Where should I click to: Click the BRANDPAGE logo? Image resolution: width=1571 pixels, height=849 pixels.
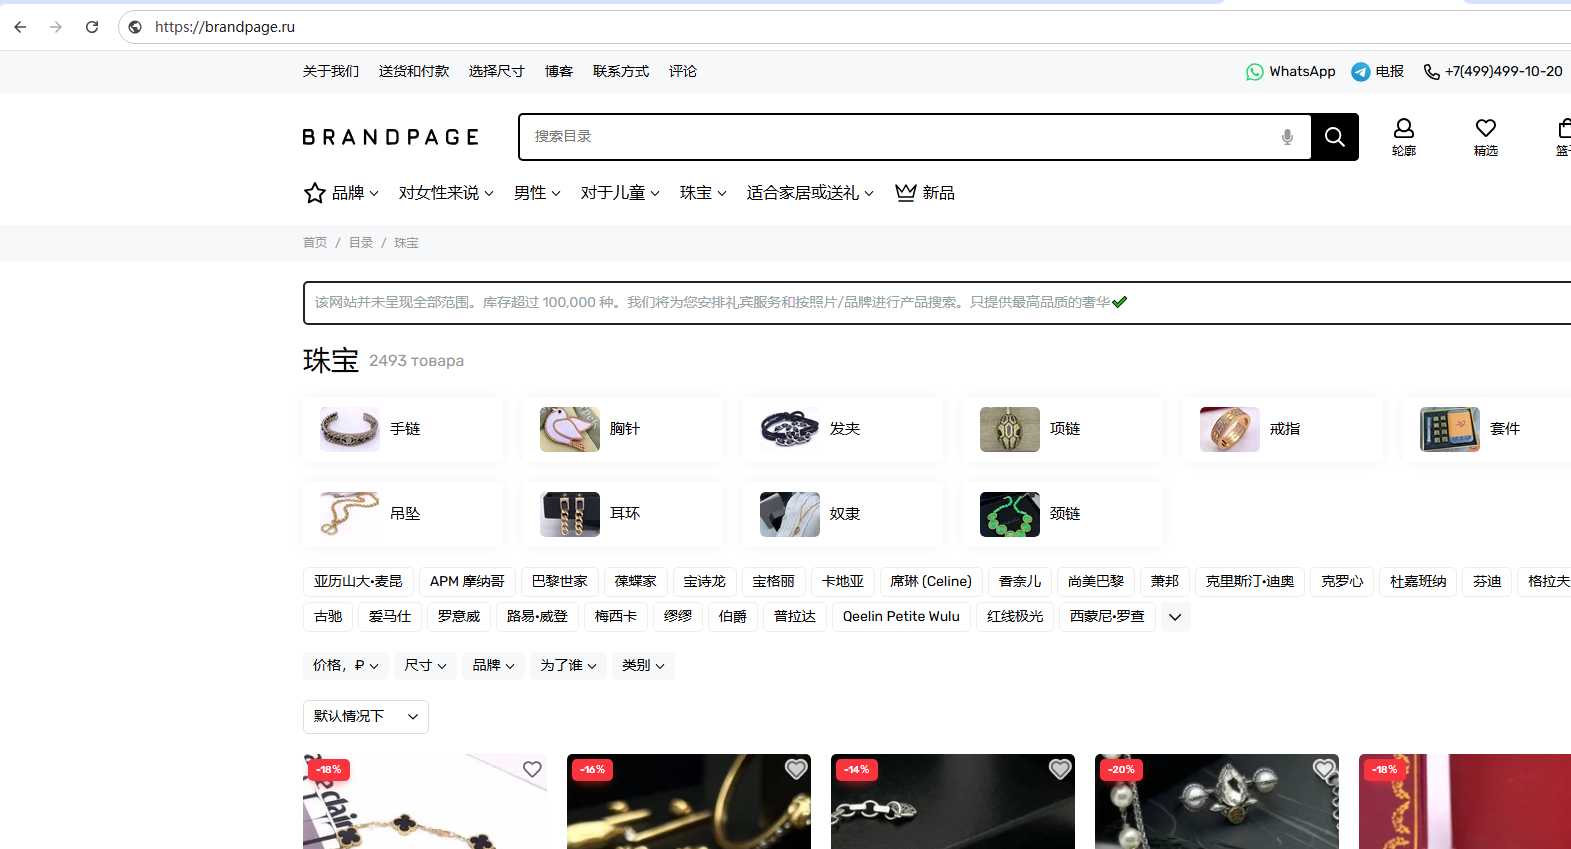(x=391, y=137)
